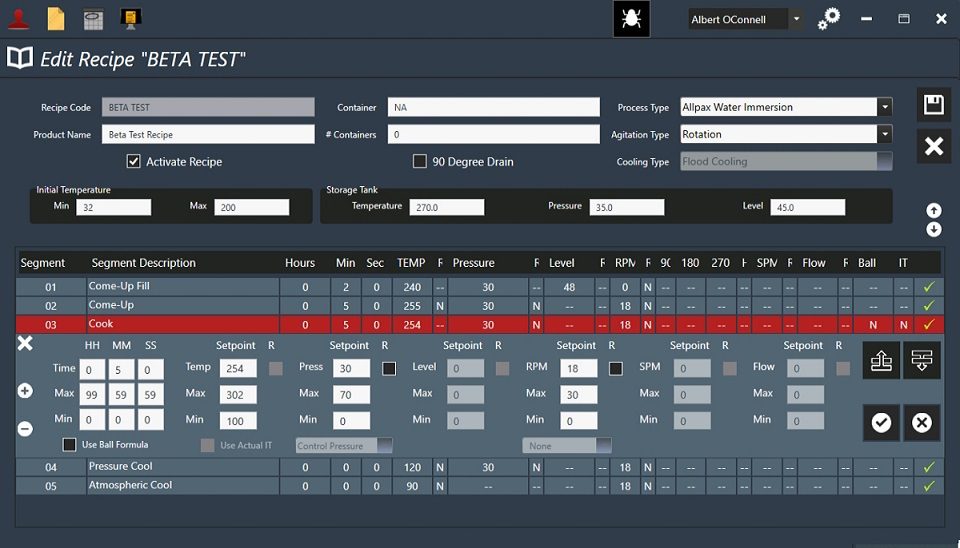This screenshot has width=960, height=548.
Task: Toggle Flow ramp R checkbox
Action: click(x=843, y=368)
